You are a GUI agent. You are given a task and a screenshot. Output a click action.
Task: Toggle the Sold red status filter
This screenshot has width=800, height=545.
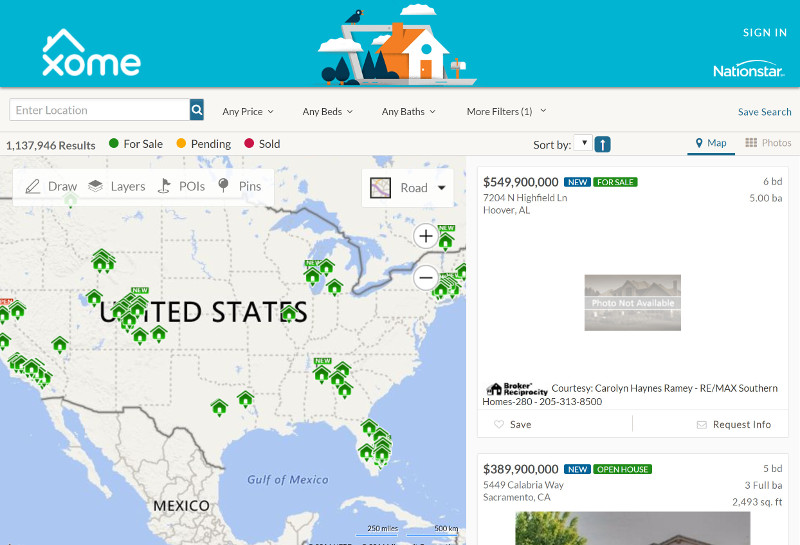click(262, 144)
